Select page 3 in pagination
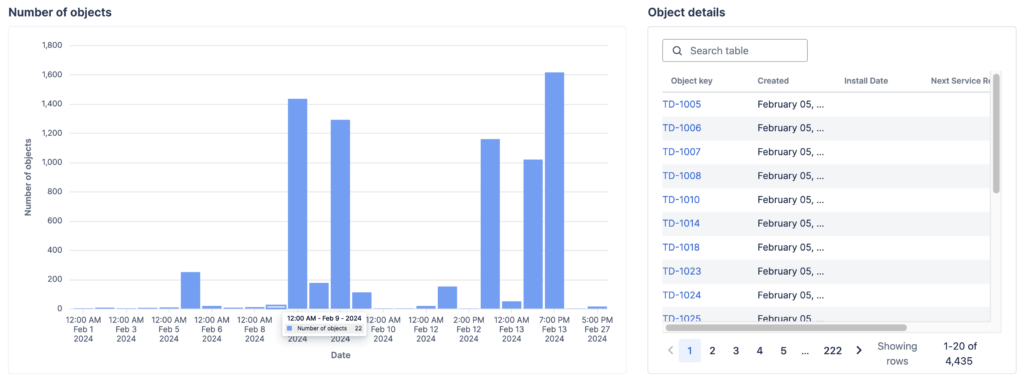Screen dimensions: 1024x380 click(x=736, y=351)
